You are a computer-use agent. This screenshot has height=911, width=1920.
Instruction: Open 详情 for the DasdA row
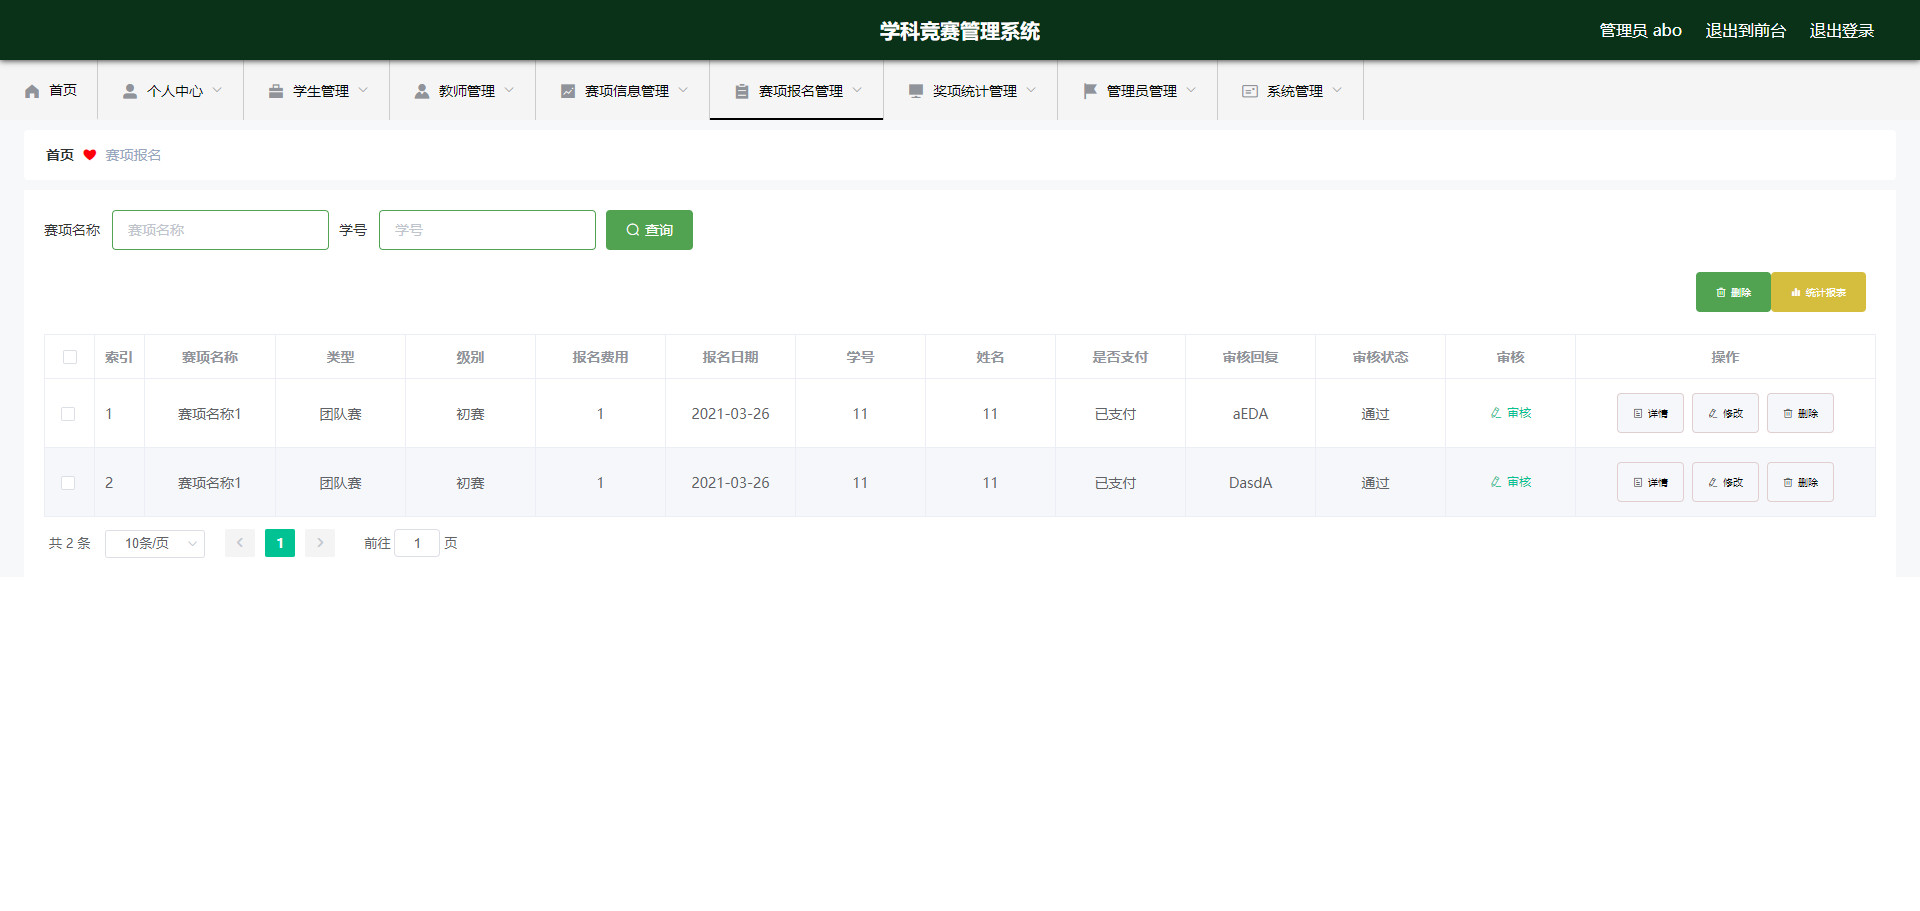point(1650,482)
